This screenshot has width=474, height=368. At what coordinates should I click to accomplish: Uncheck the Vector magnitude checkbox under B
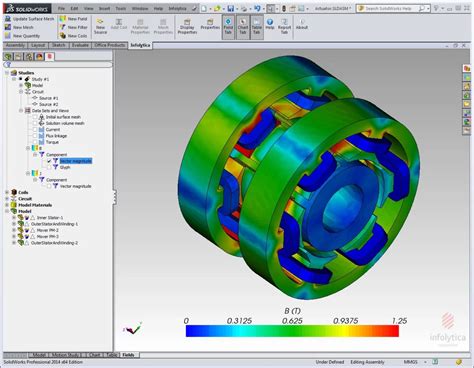pyautogui.click(x=49, y=161)
